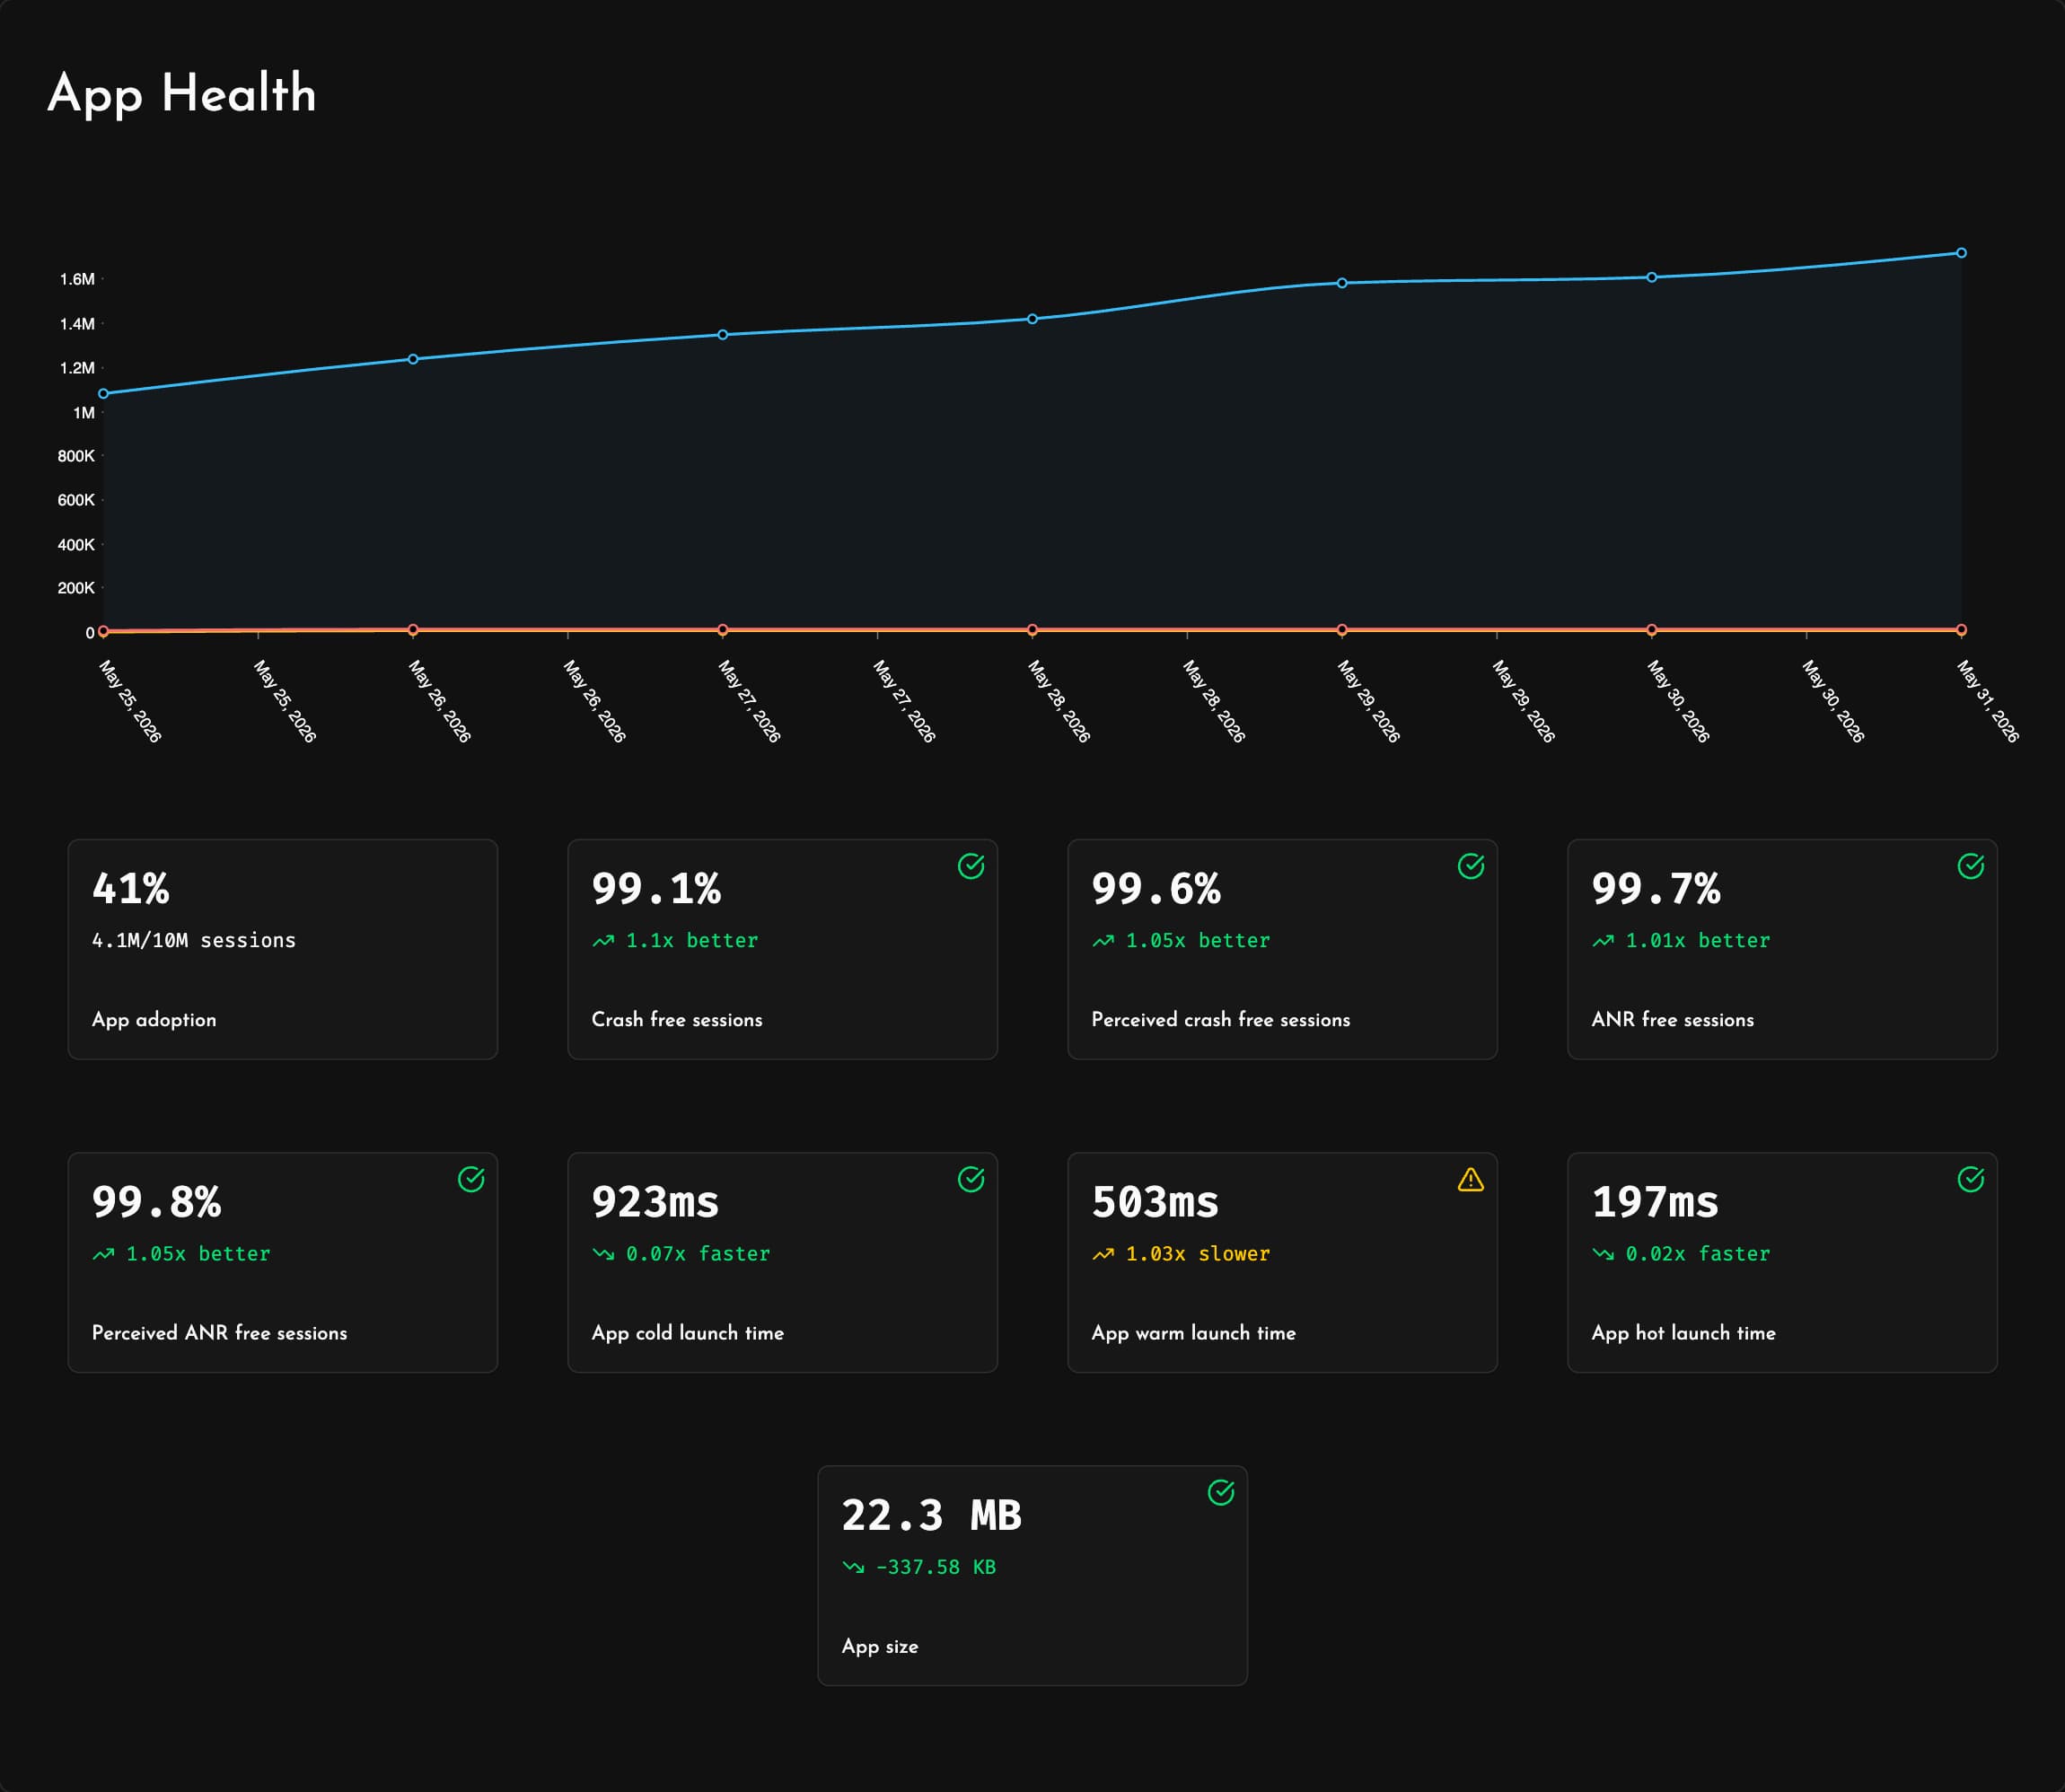This screenshot has width=2065, height=1792.
Task: Click the orange data point above the first May 27, 2026 label
Action: coord(722,630)
